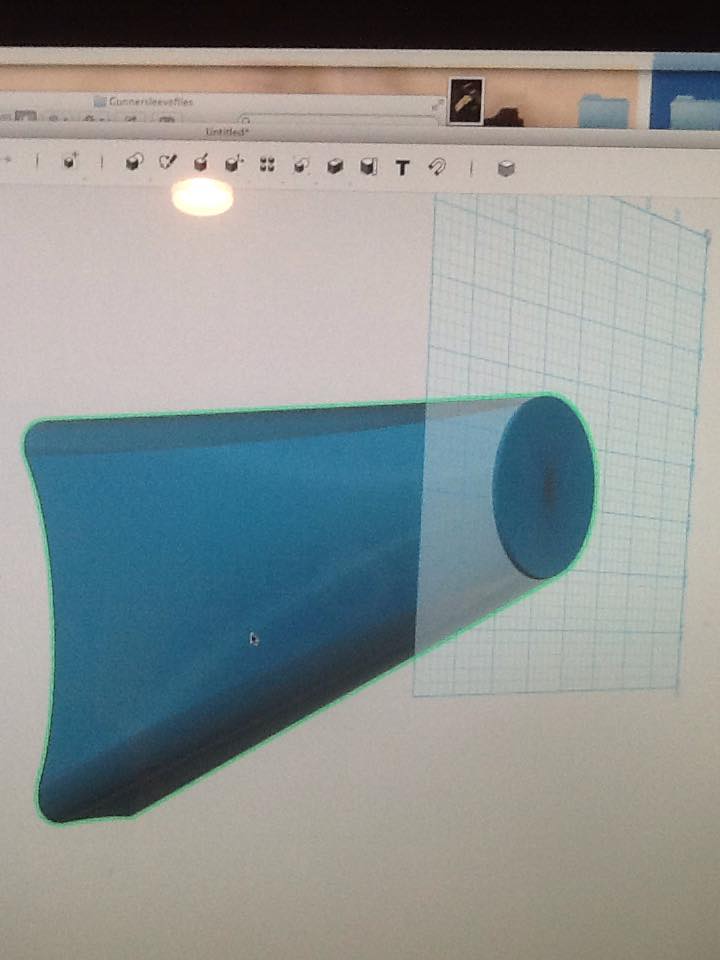Open the image thumbnail on the desktop
This screenshot has height=960, width=720.
click(x=466, y=100)
